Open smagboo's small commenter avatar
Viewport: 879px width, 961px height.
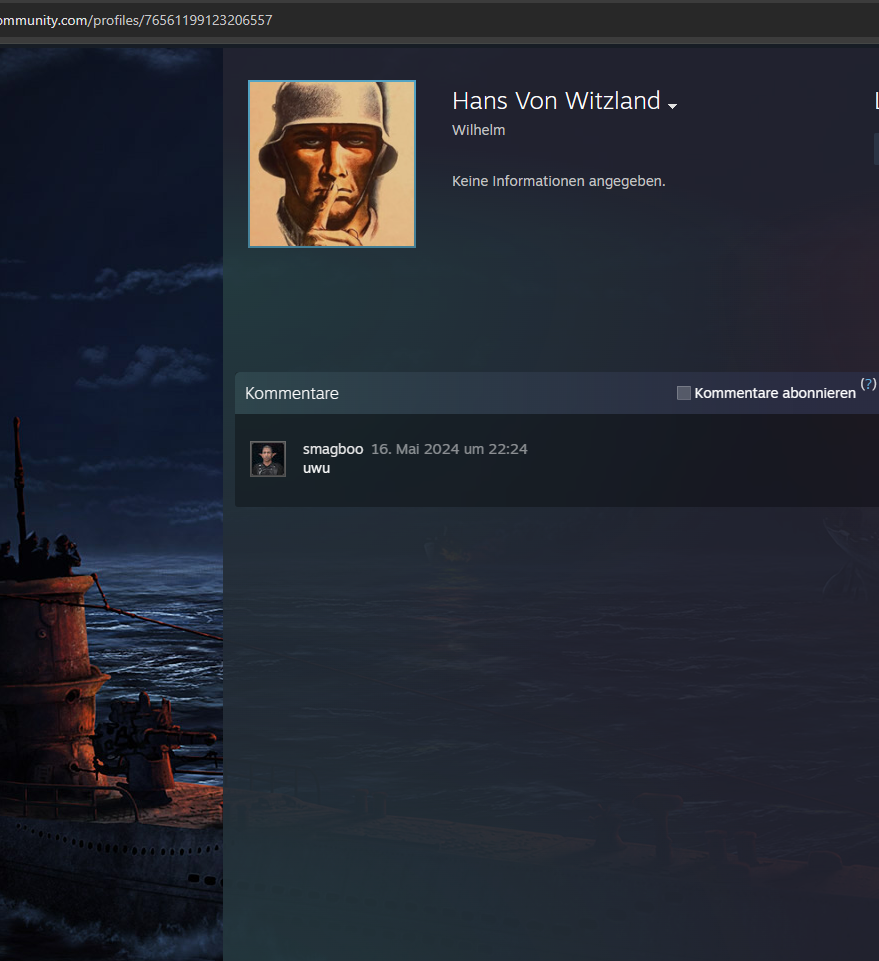pos(267,459)
